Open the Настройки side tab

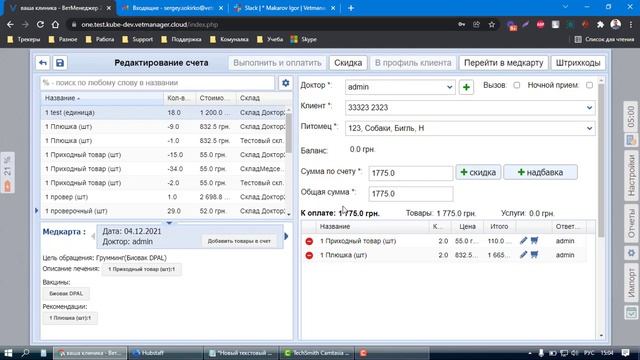pos(631,177)
